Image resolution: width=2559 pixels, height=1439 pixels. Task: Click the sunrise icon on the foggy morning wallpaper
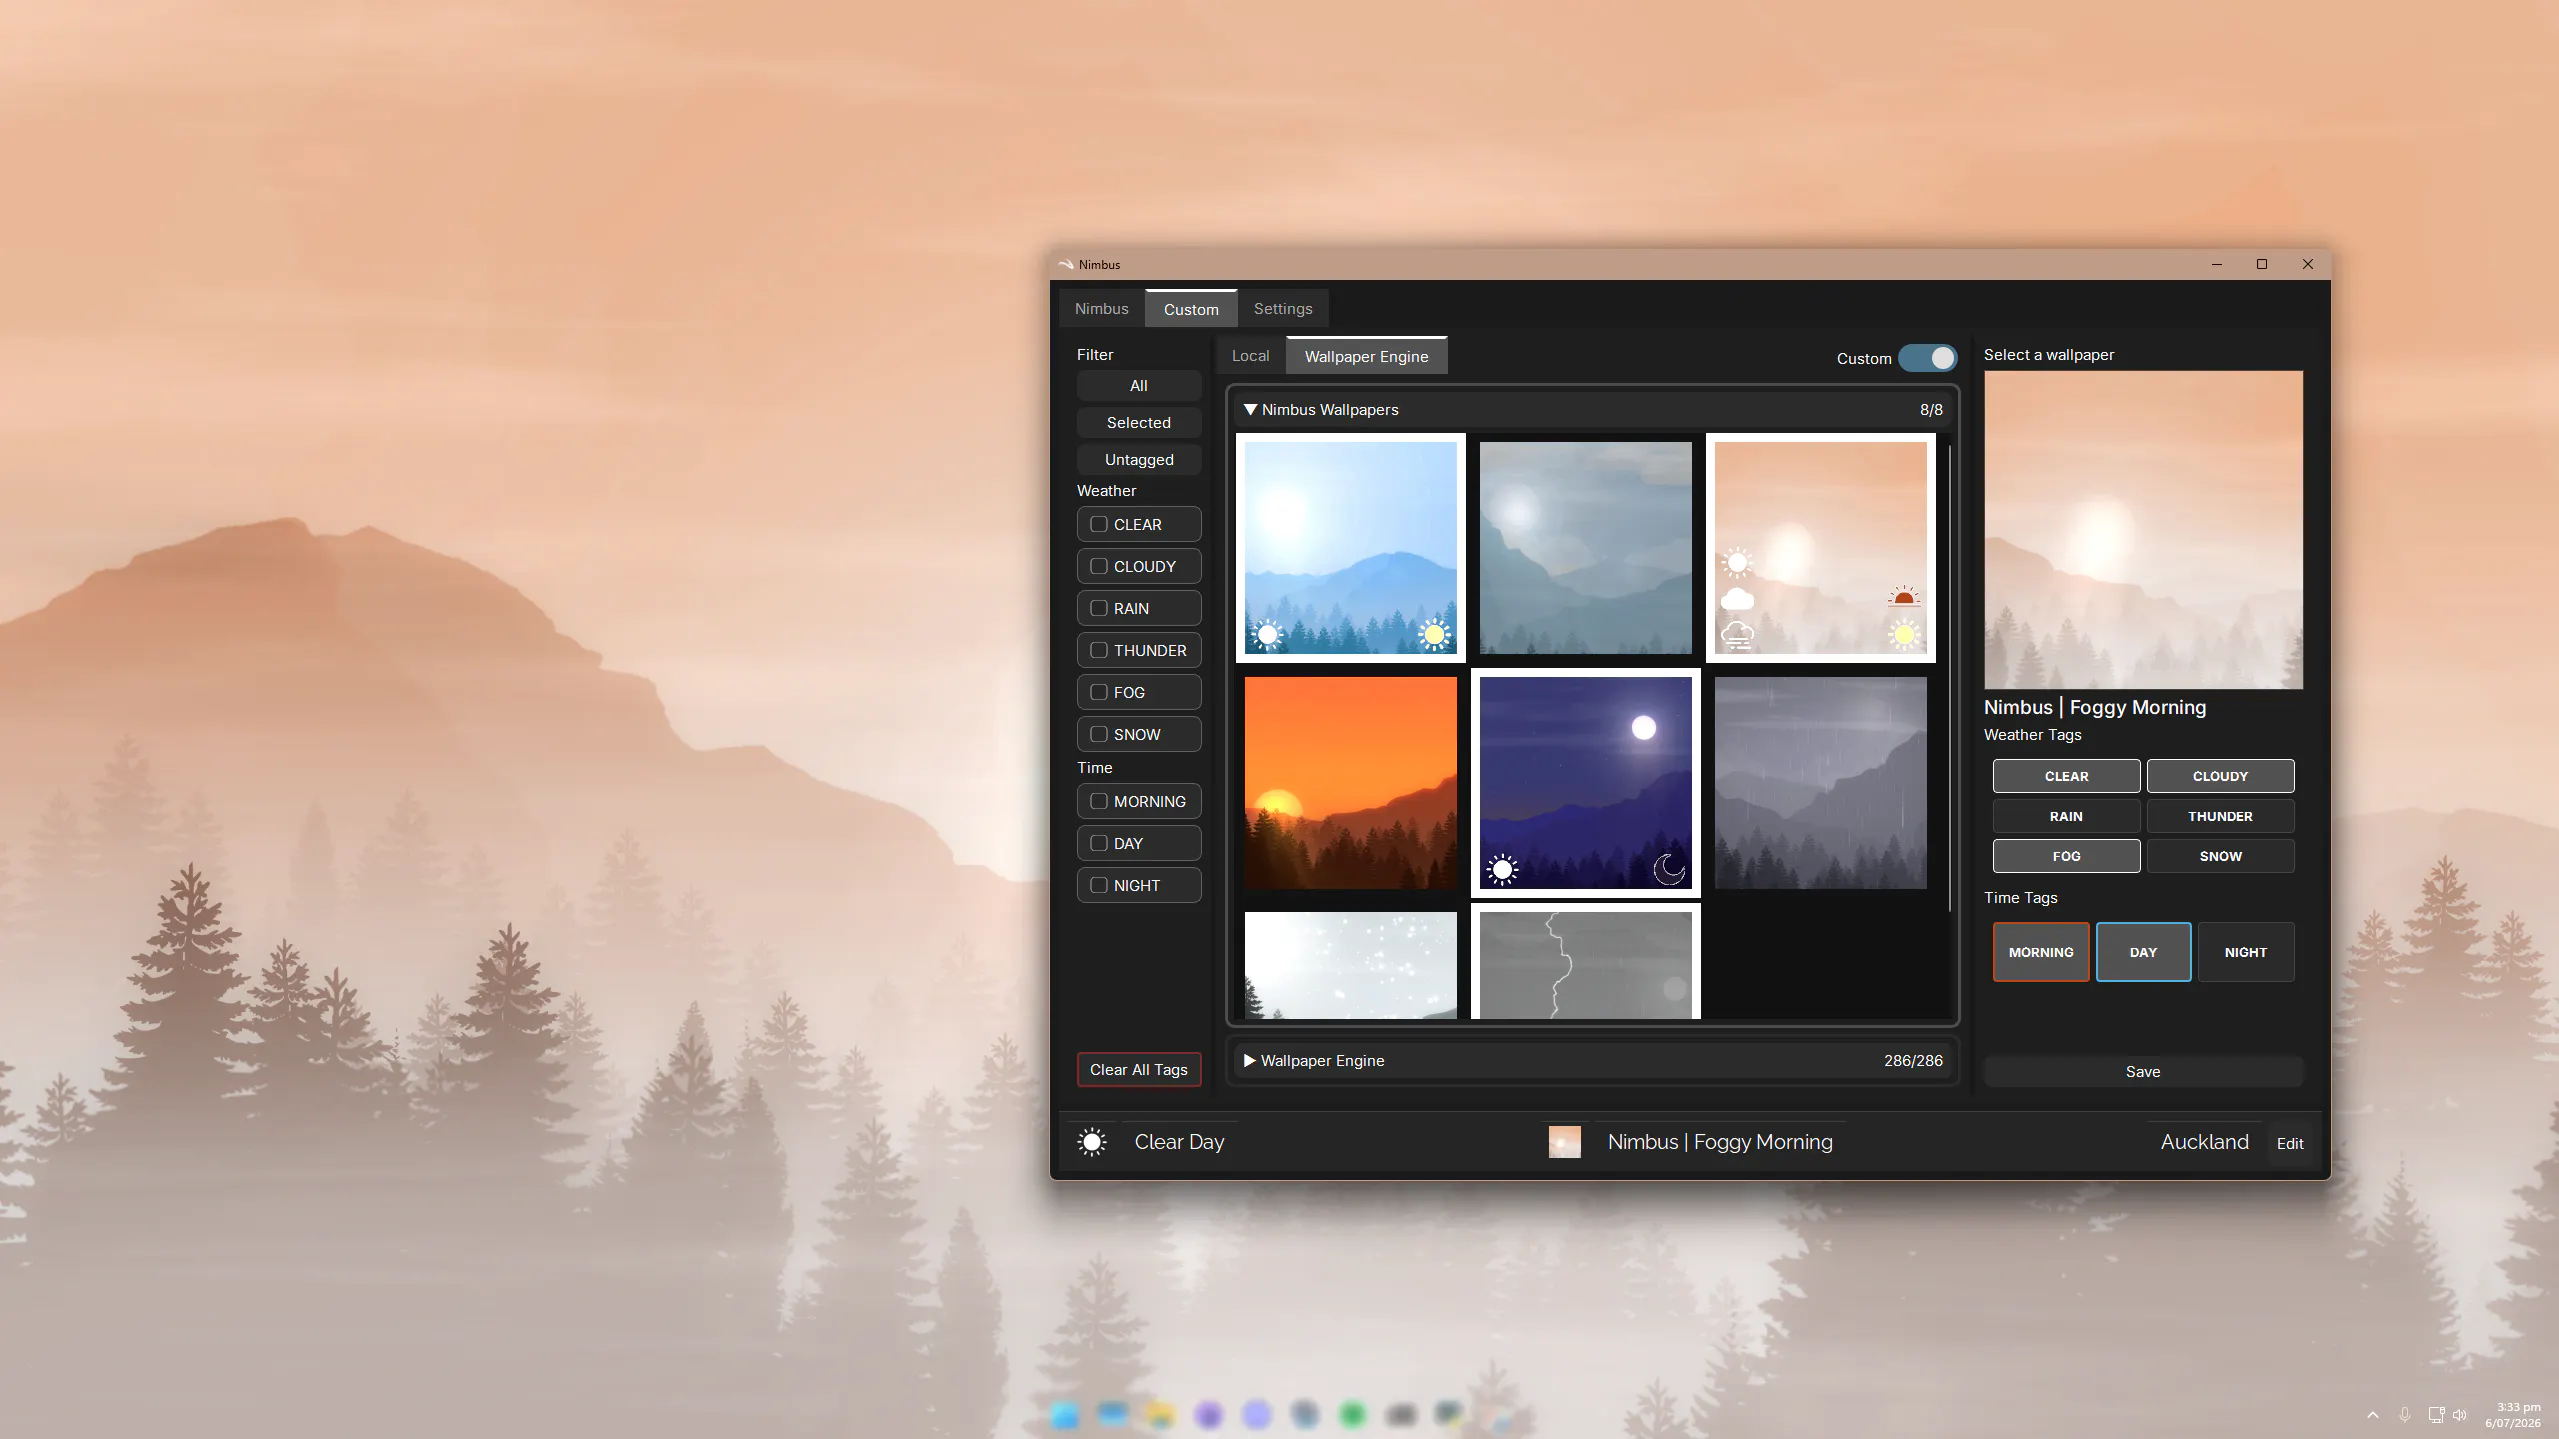[1904, 597]
